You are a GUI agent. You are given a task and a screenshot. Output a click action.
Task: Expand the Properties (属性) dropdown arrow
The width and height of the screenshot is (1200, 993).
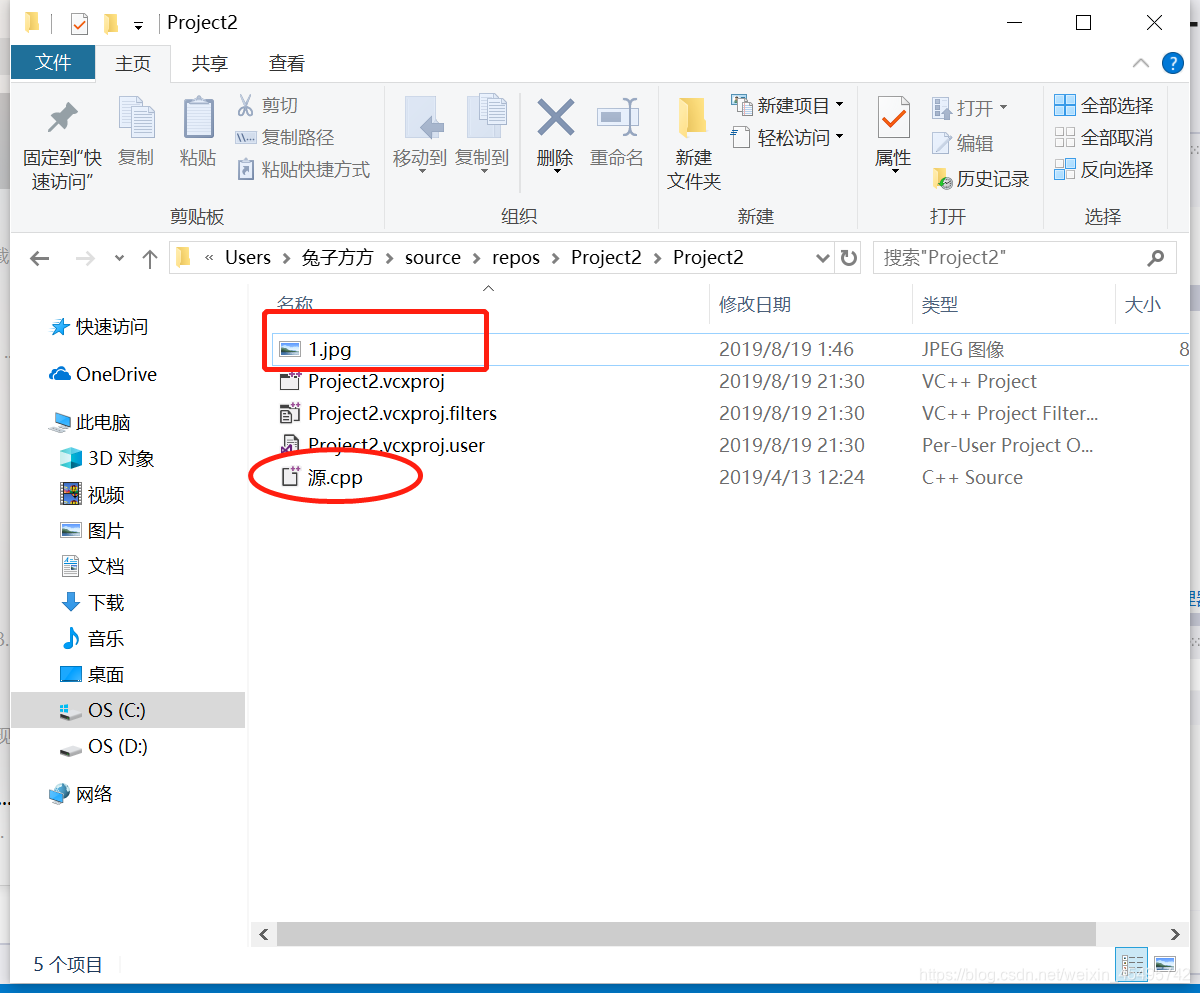point(893,172)
